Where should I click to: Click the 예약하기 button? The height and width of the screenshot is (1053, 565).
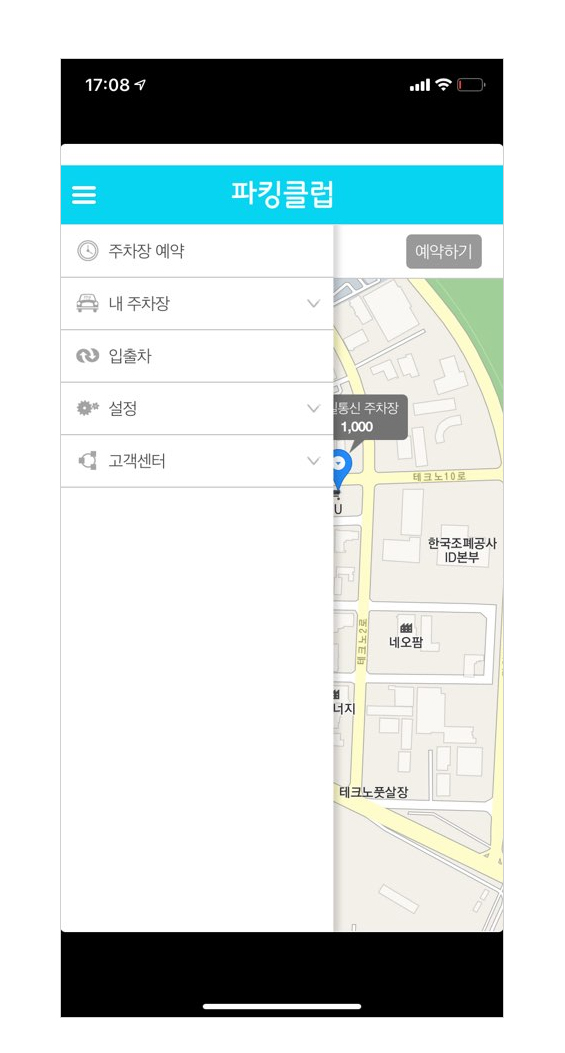point(443,251)
